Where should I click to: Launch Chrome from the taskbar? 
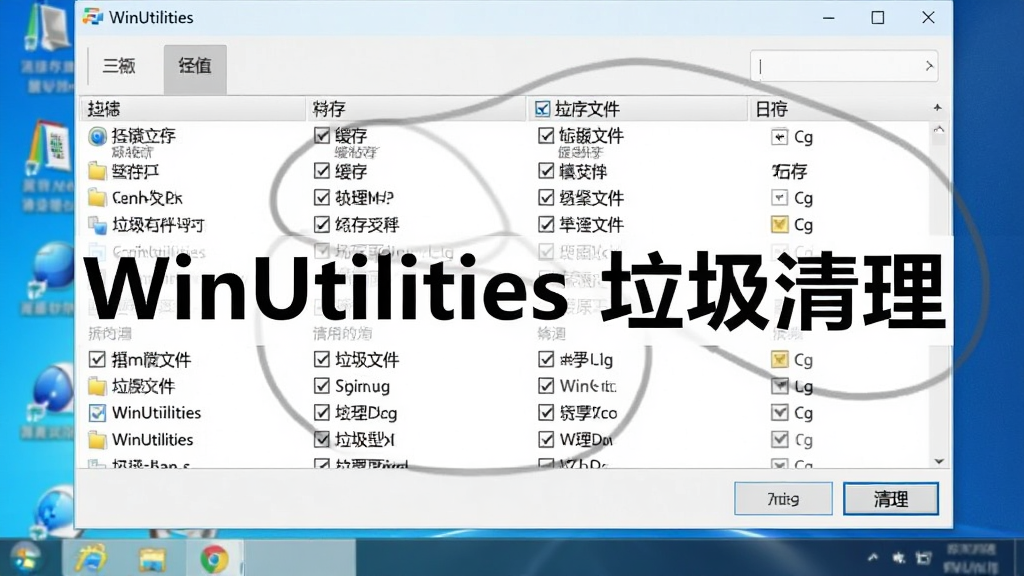click(x=214, y=559)
